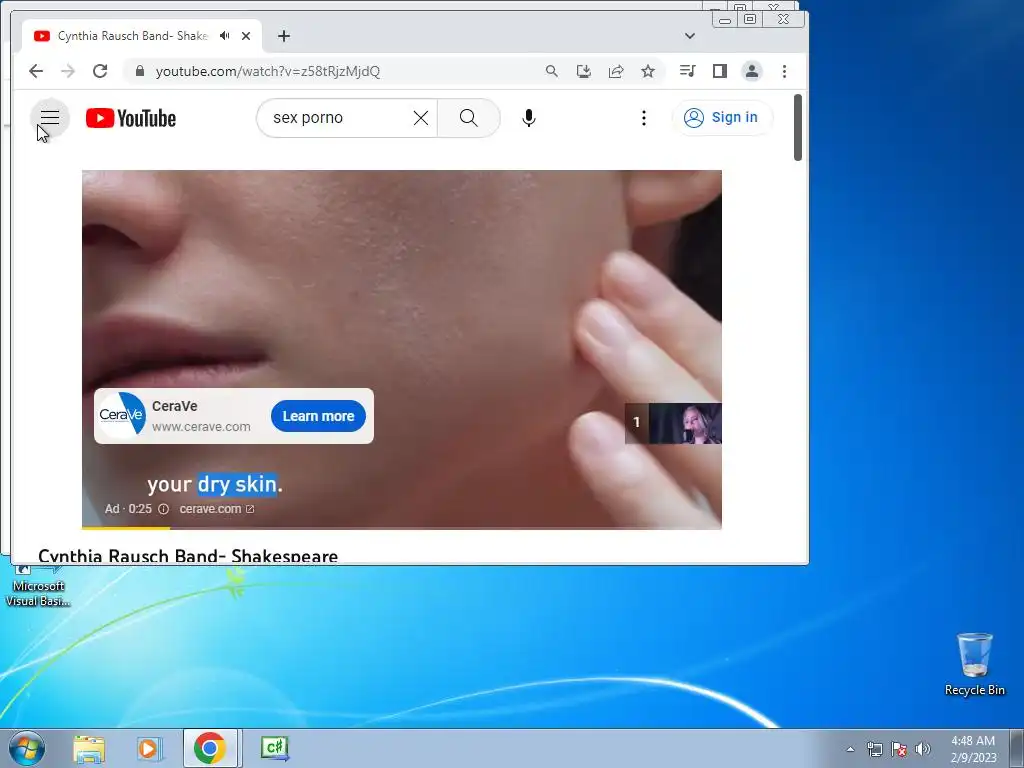This screenshot has width=1024, height=768.
Task: Click the address bar URL
Action: [x=268, y=71]
